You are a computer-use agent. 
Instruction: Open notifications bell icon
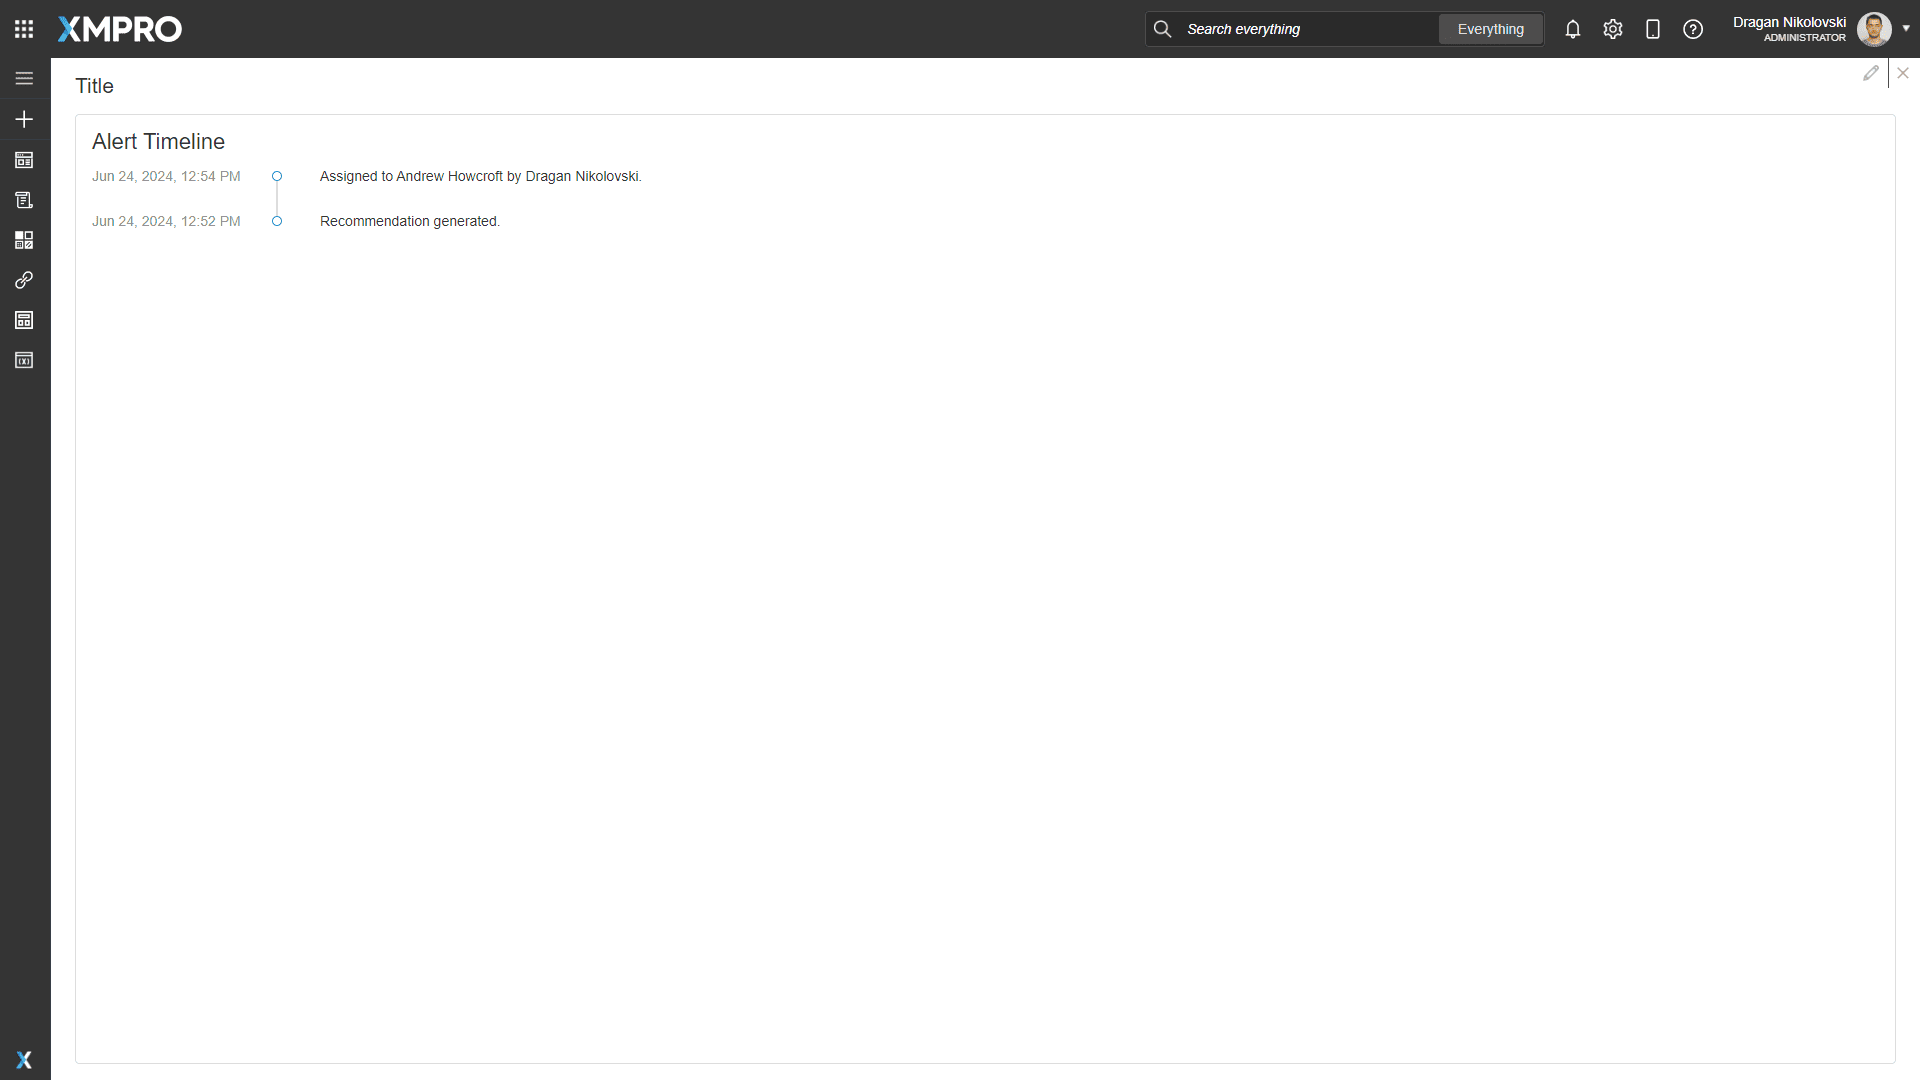click(1573, 29)
